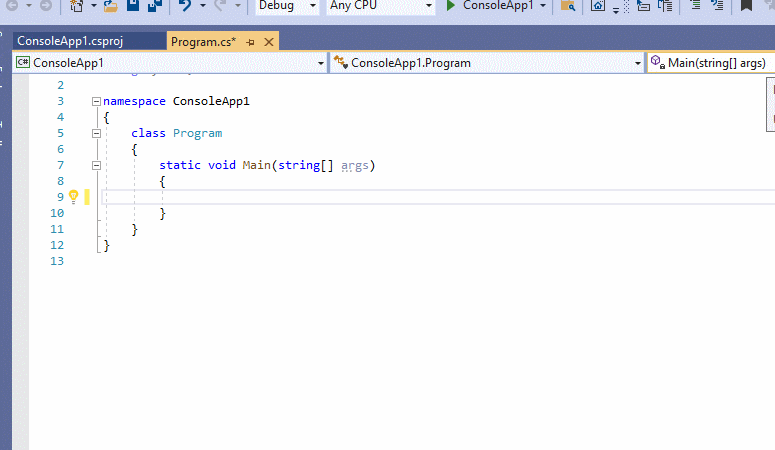The width and height of the screenshot is (775, 450).
Task: Click the Undo arrow icon
Action: coord(185,5)
